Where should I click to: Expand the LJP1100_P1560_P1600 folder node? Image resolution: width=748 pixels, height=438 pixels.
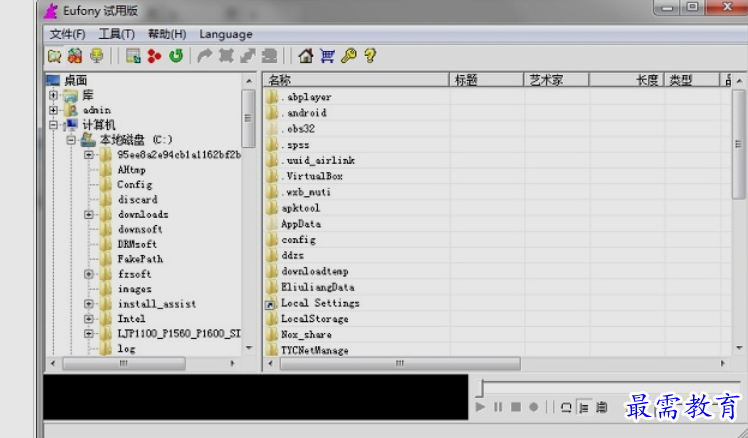click(x=88, y=334)
